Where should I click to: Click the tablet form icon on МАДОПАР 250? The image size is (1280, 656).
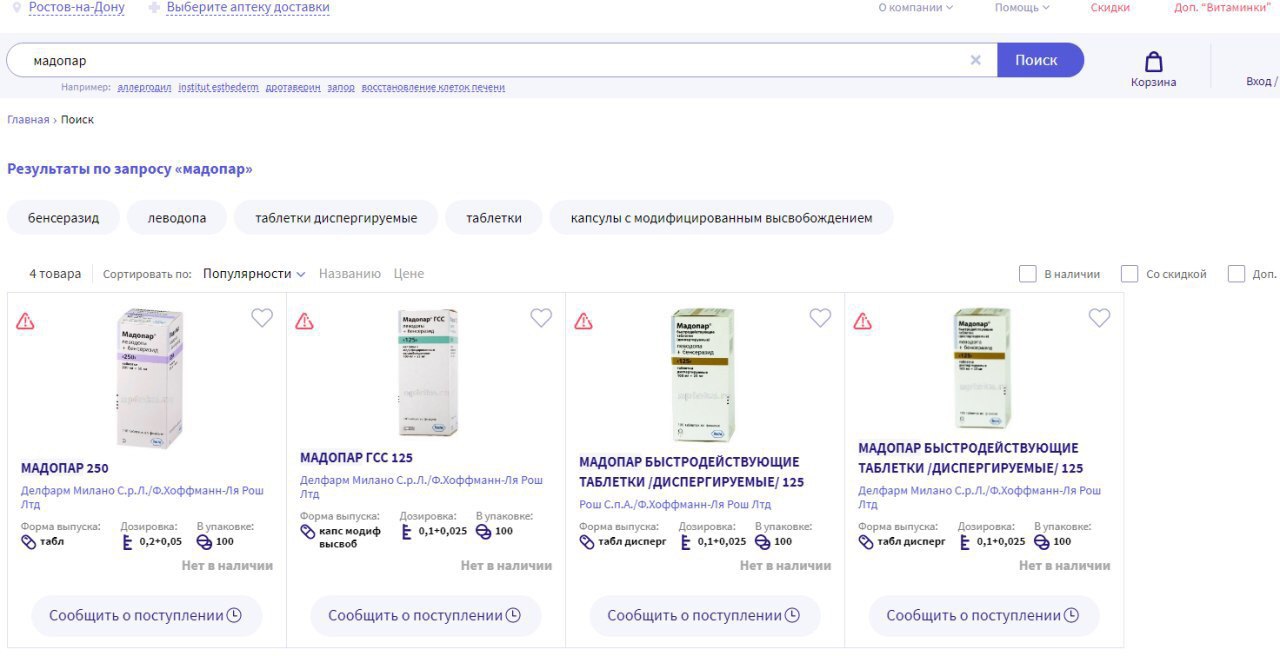(28, 542)
